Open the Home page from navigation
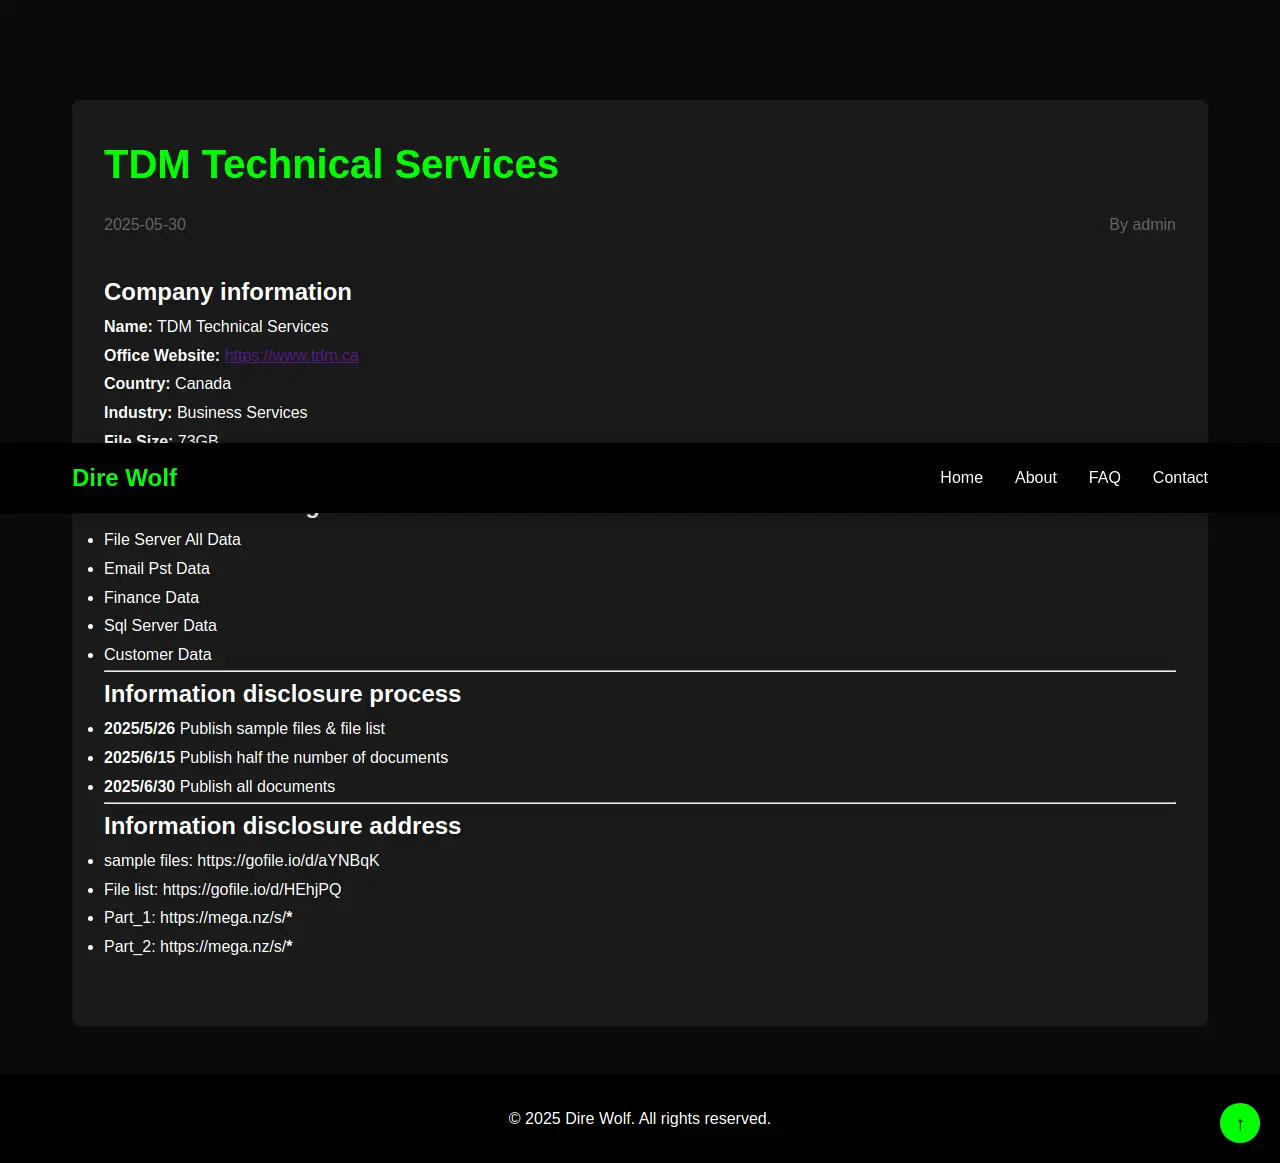The image size is (1280, 1163). coord(961,478)
